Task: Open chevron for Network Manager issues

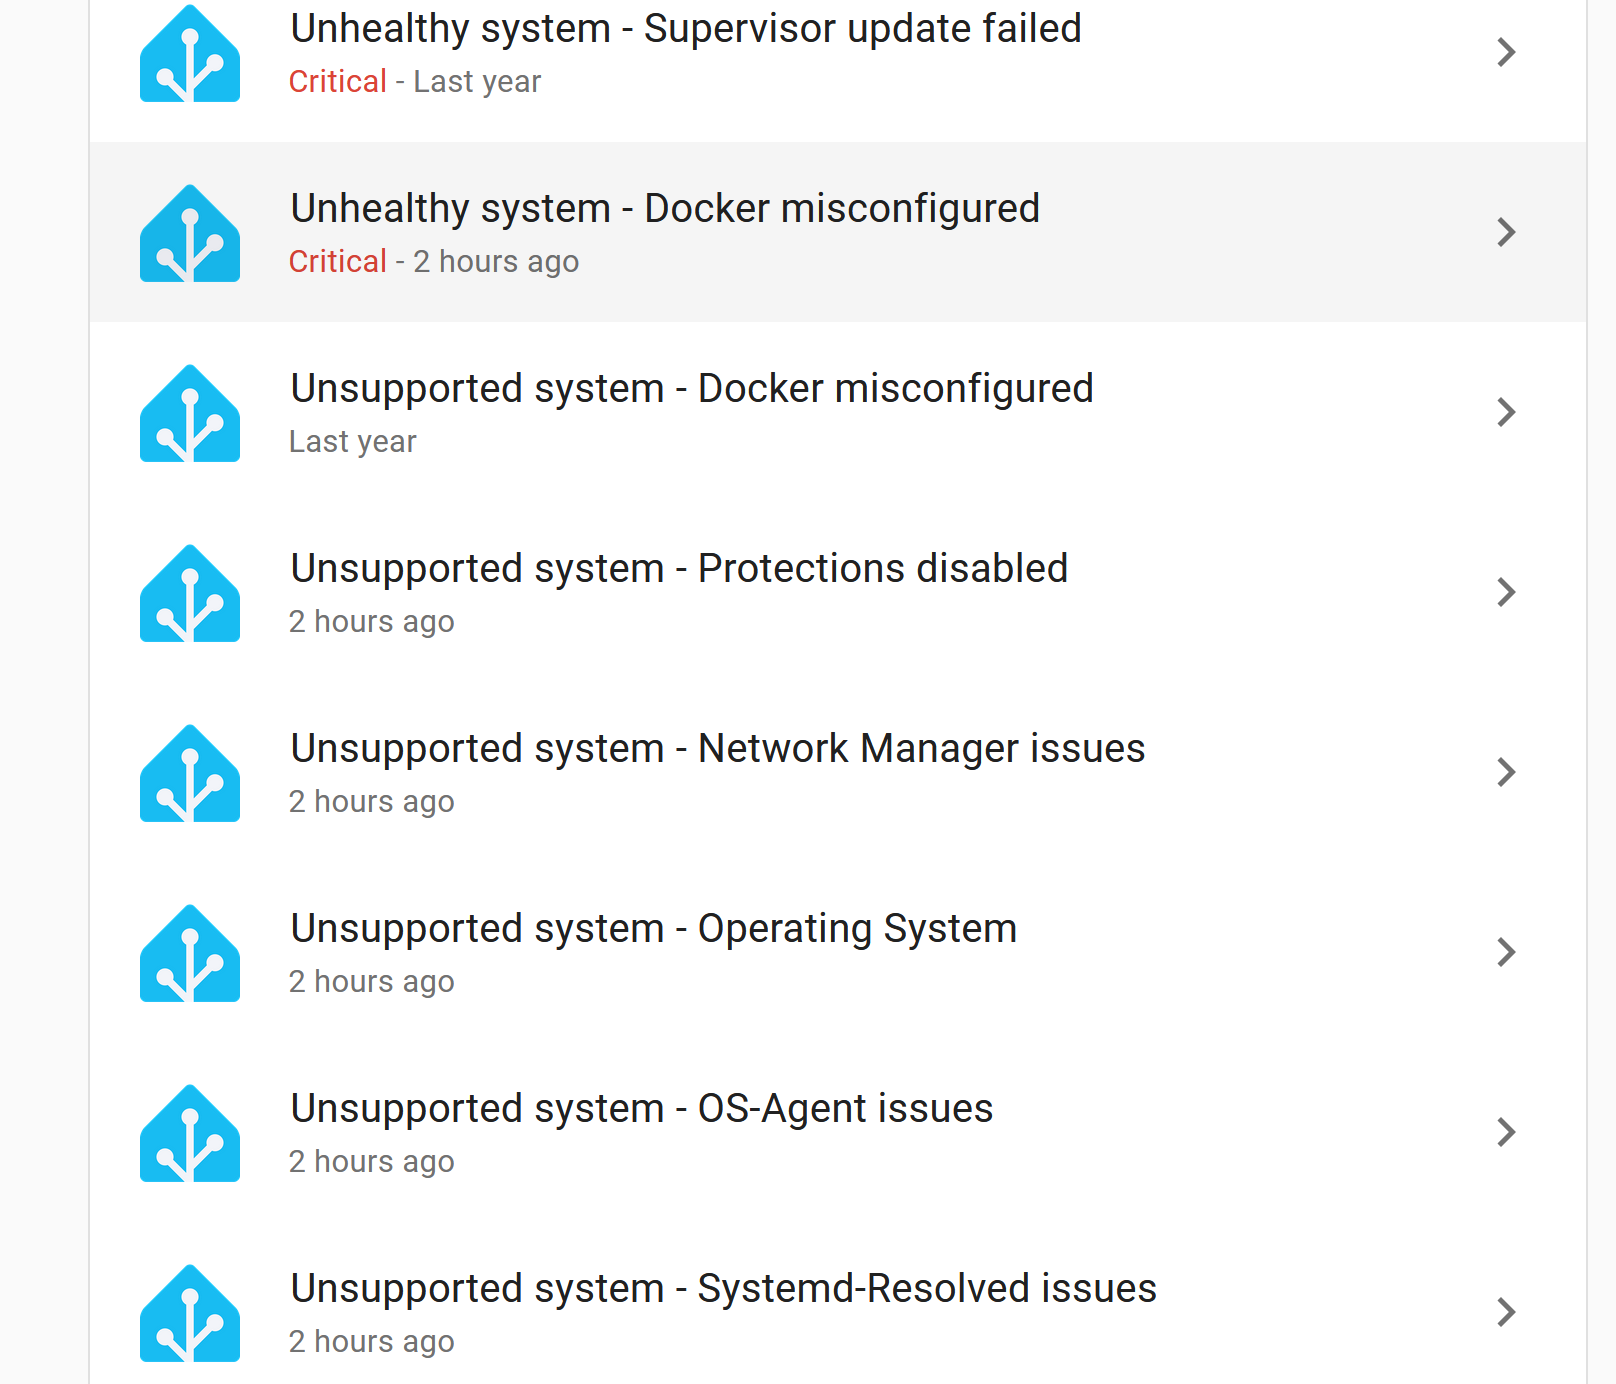Action: (1506, 772)
